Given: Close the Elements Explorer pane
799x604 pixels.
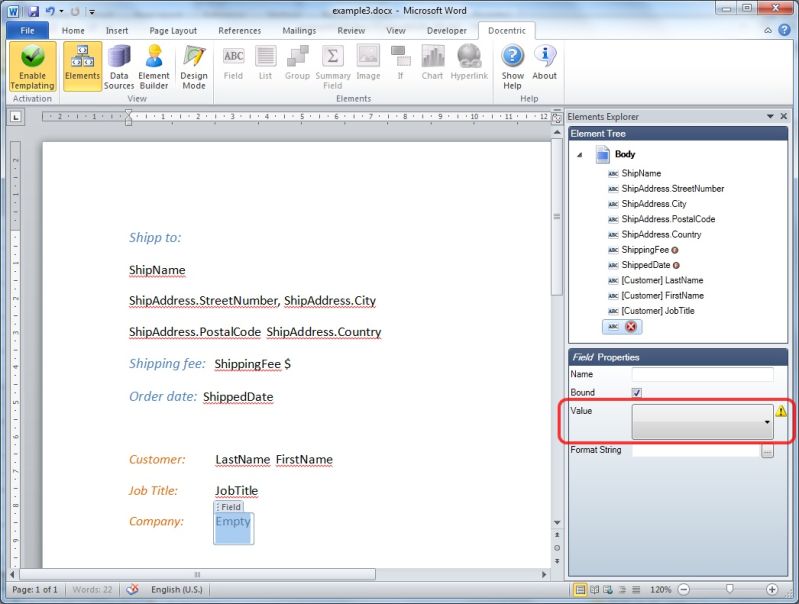Looking at the screenshot, I should point(784,117).
